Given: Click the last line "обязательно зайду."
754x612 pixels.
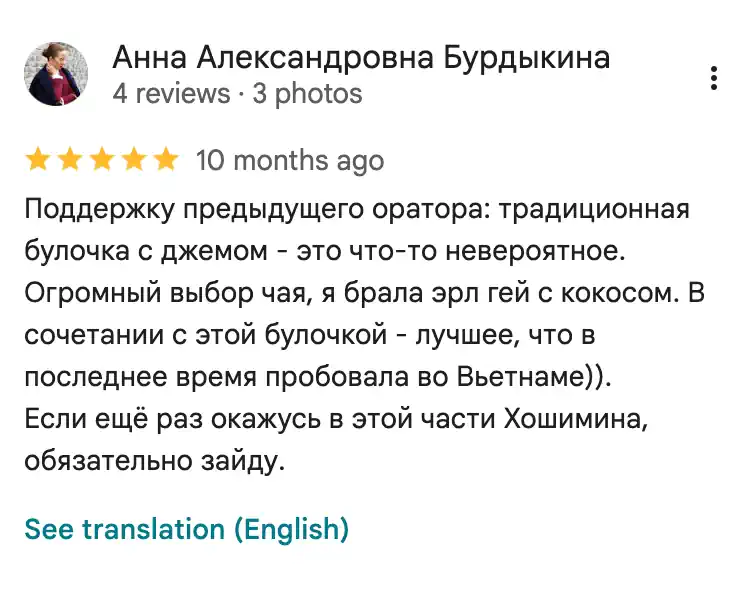Looking at the screenshot, I should [x=155, y=461].
